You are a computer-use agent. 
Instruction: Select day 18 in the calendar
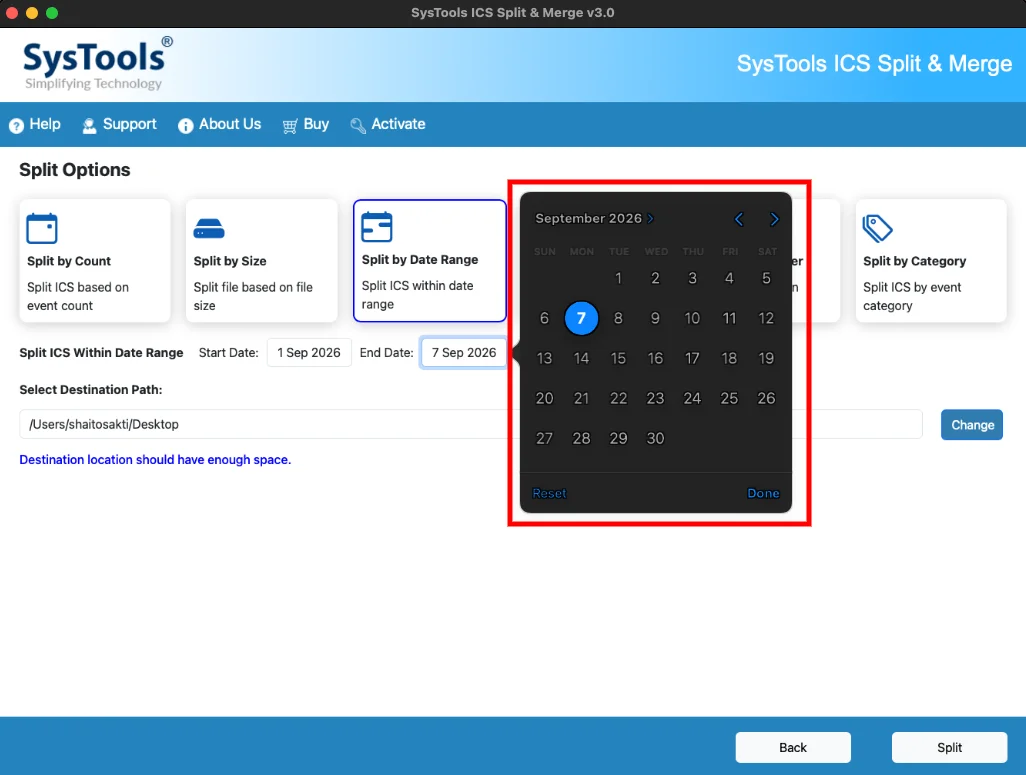[x=729, y=358]
